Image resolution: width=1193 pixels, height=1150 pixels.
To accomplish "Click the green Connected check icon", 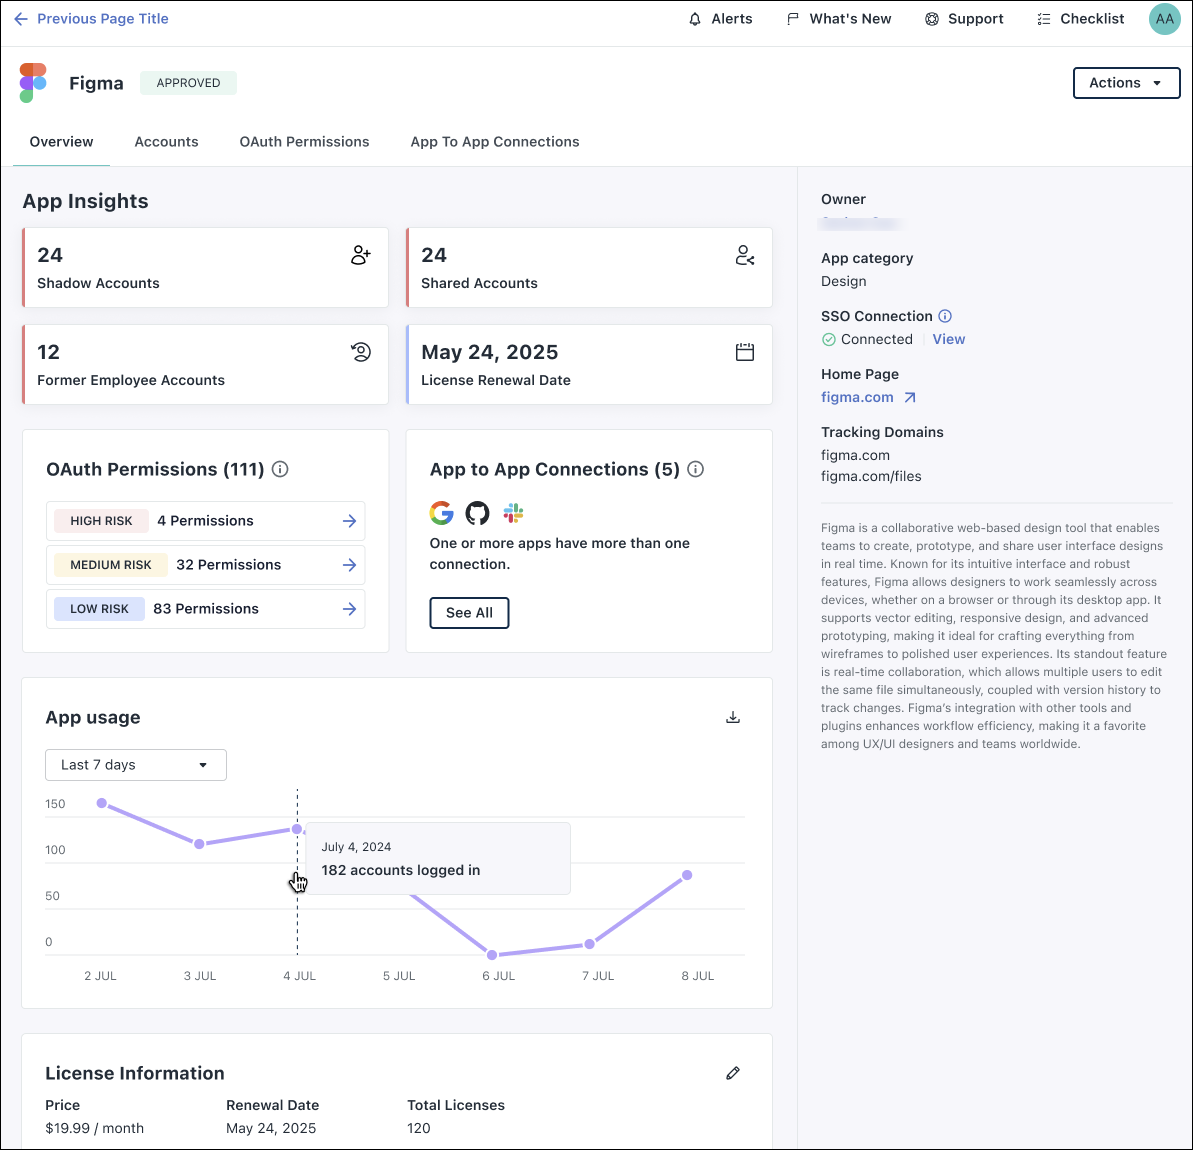I will pos(829,339).
